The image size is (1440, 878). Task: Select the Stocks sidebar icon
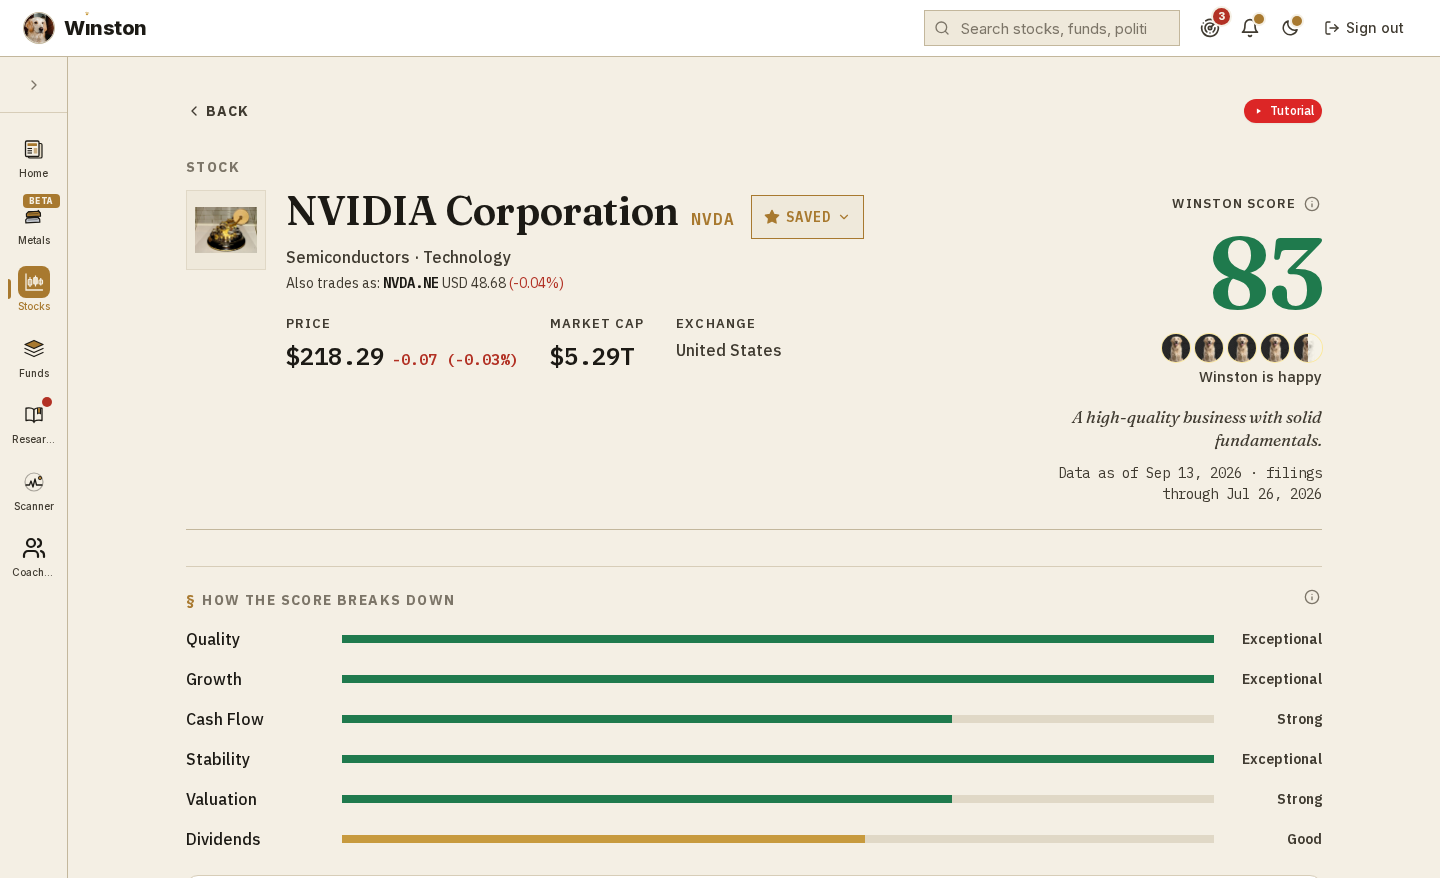tap(34, 290)
